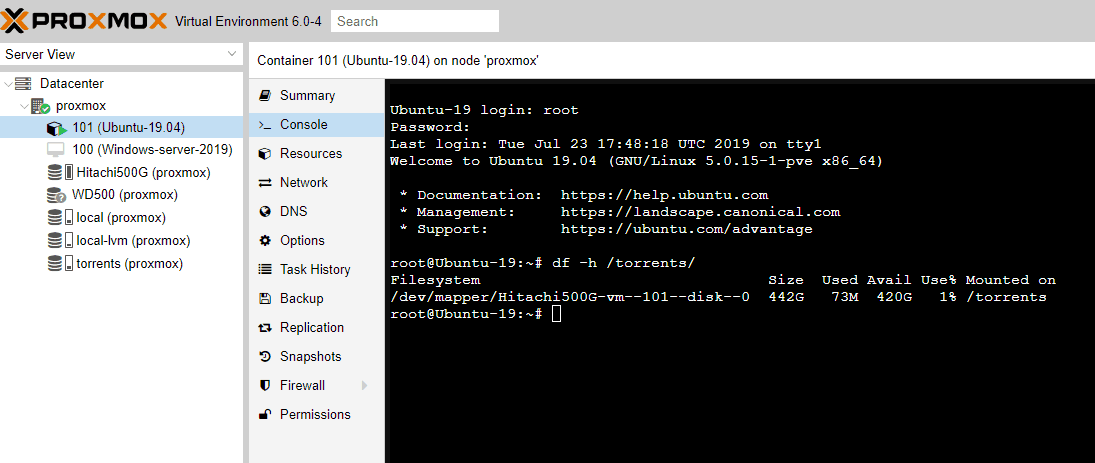Click the Datacenter server icon

pyautogui.click(x=24, y=84)
